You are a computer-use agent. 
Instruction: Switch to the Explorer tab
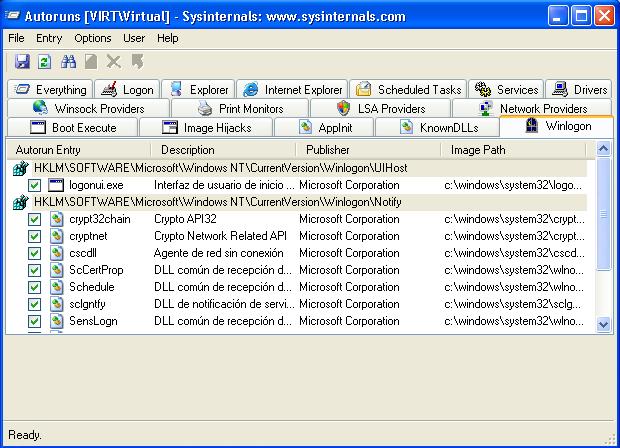click(198, 89)
